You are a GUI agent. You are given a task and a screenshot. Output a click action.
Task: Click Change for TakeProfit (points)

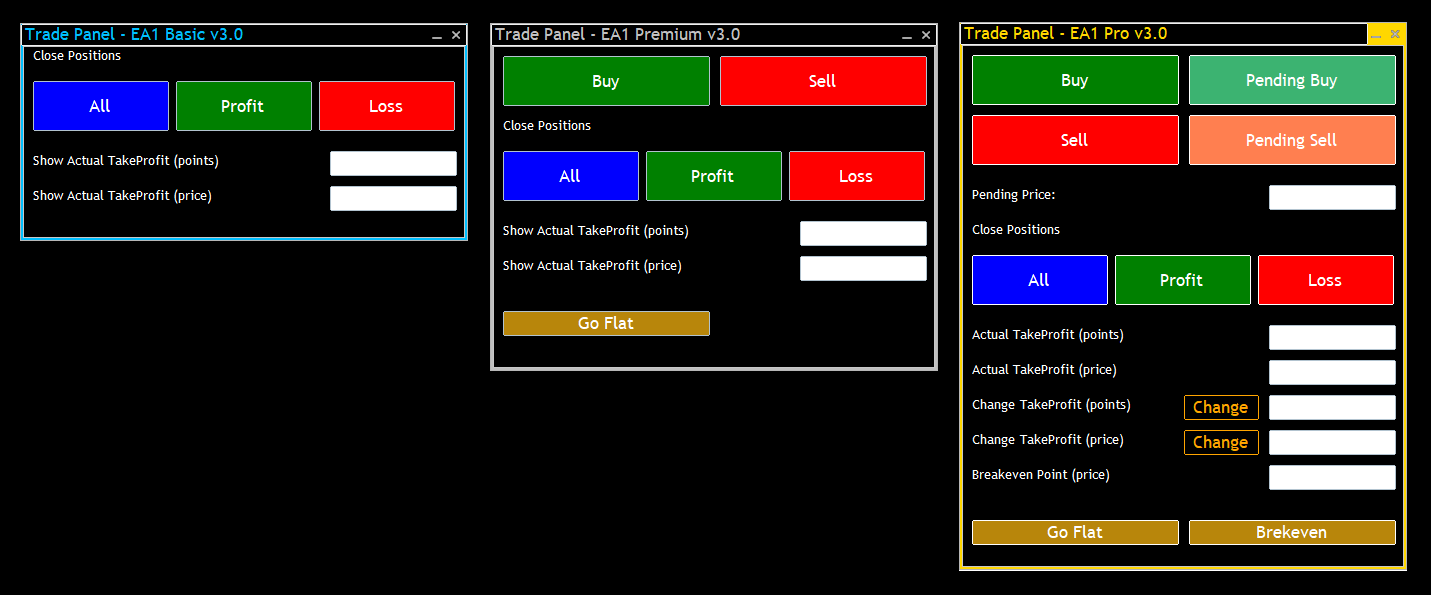(1221, 407)
